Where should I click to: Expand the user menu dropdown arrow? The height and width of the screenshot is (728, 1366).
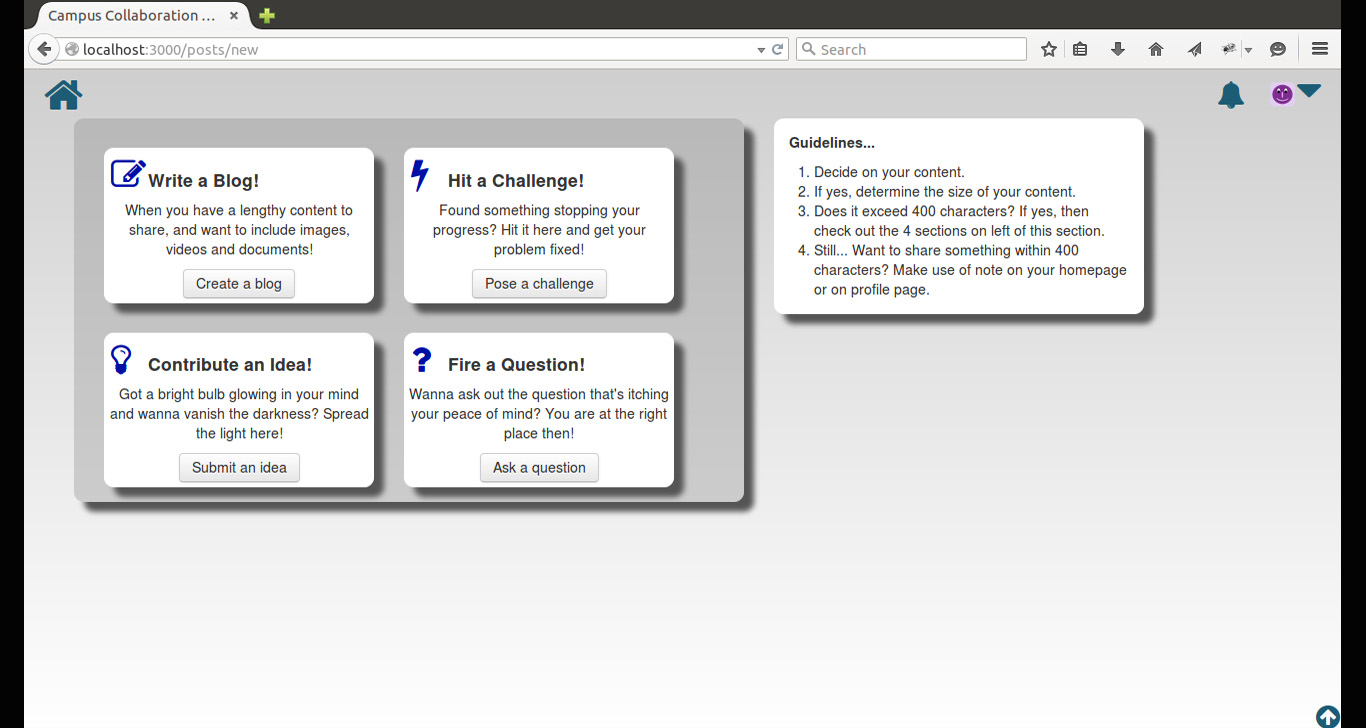coord(1309,91)
